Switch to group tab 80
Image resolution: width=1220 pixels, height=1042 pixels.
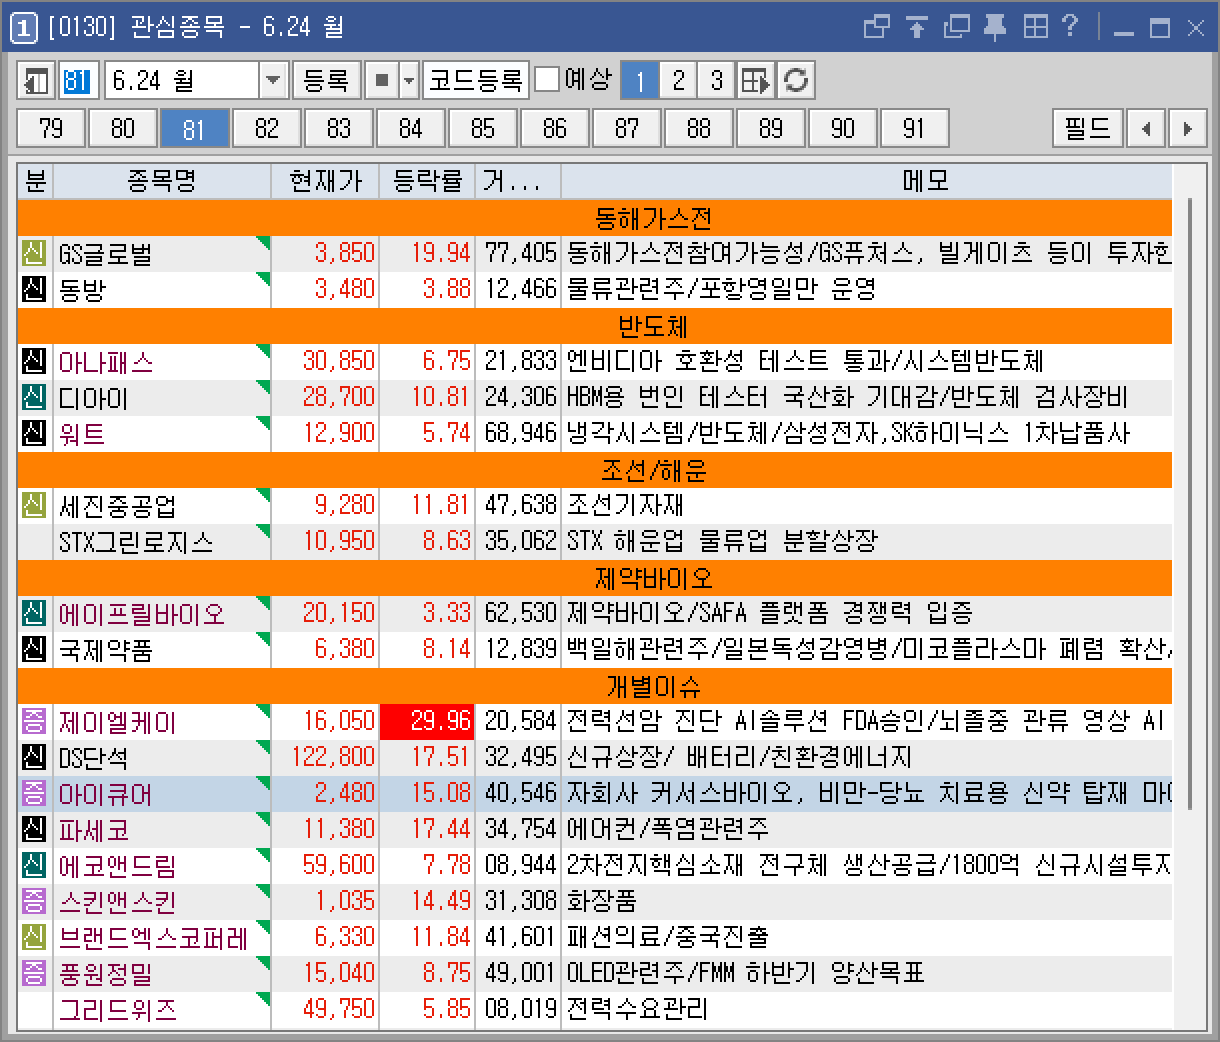[123, 128]
